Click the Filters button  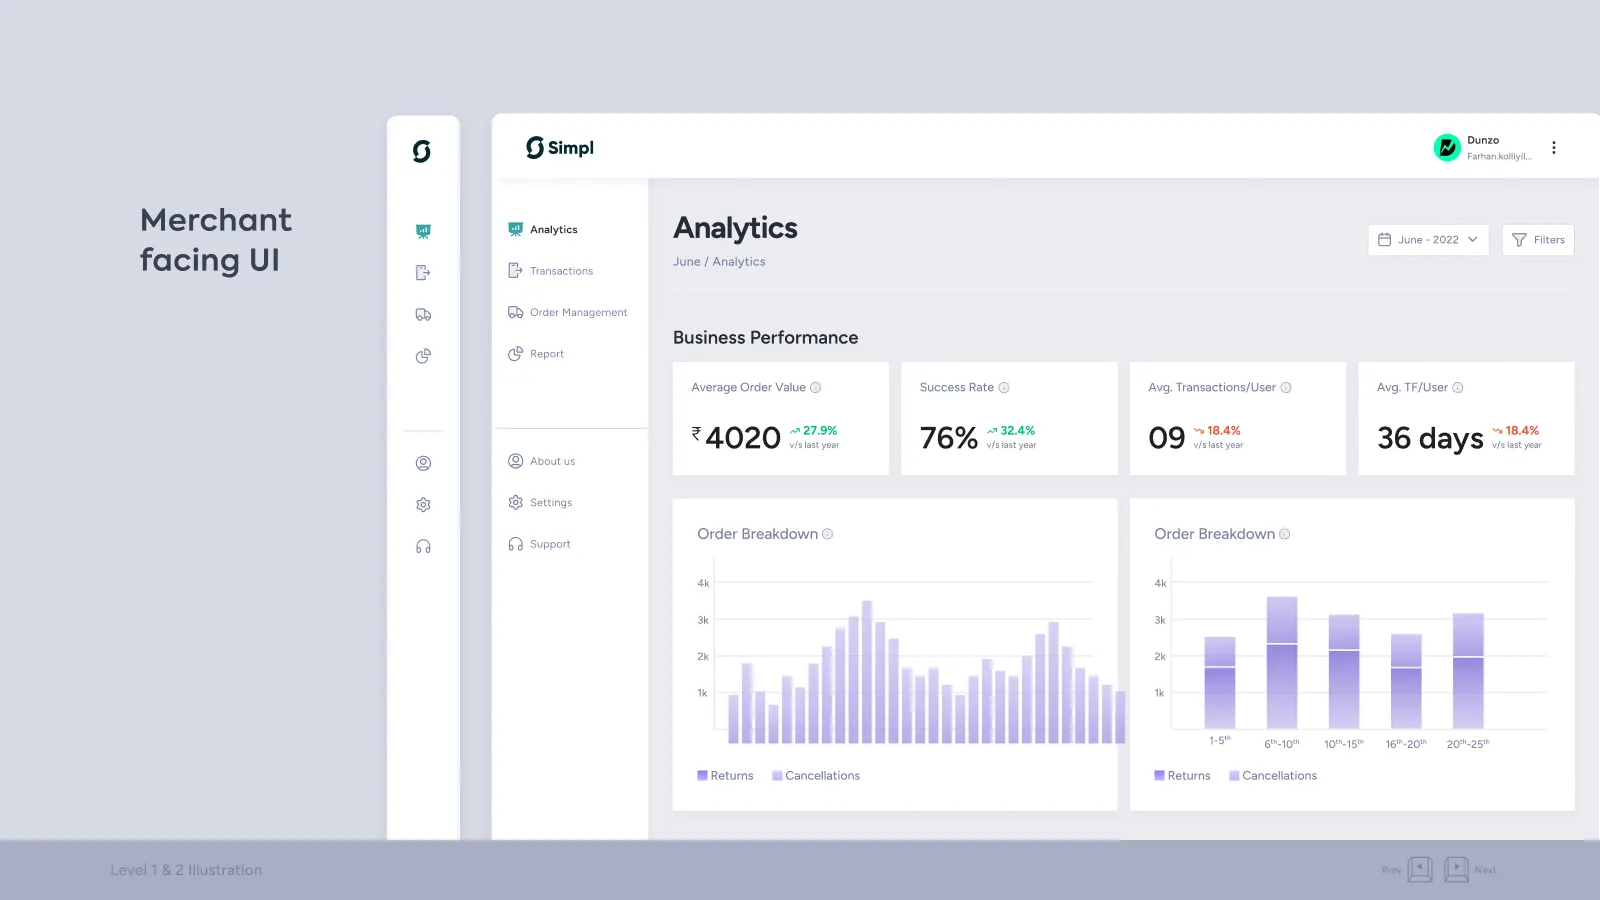tap(1538, 240)
